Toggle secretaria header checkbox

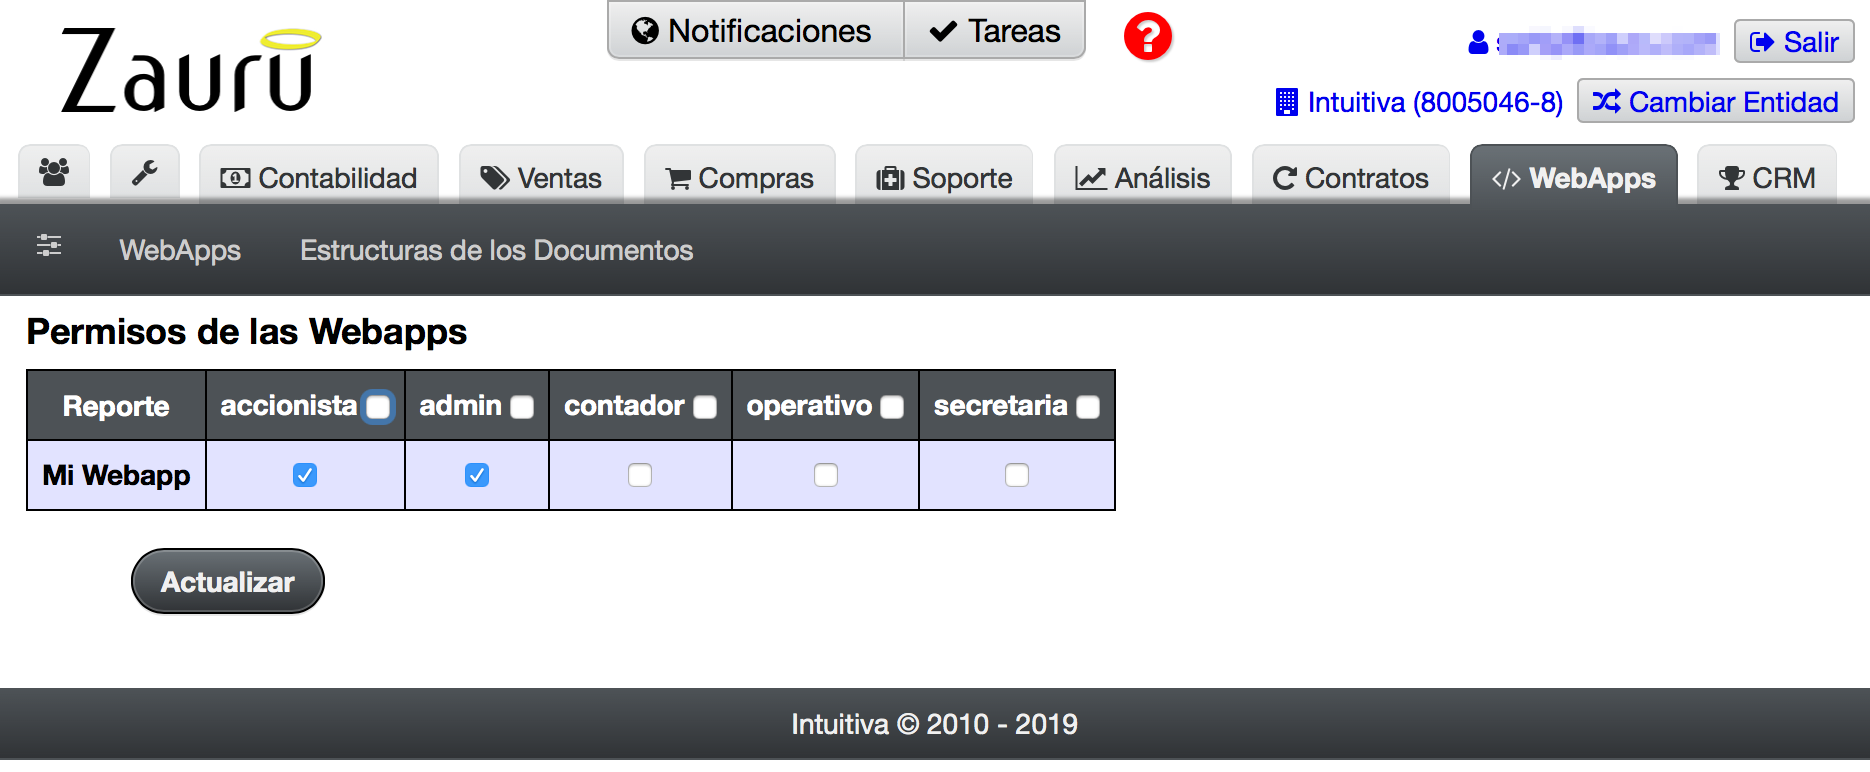pyautogui.click(x=1088, y=407)
